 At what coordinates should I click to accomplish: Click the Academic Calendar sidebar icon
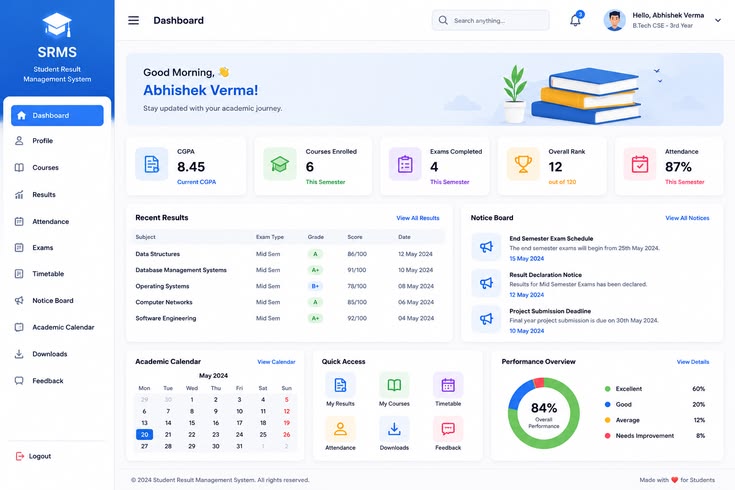(x=19, y=327)
